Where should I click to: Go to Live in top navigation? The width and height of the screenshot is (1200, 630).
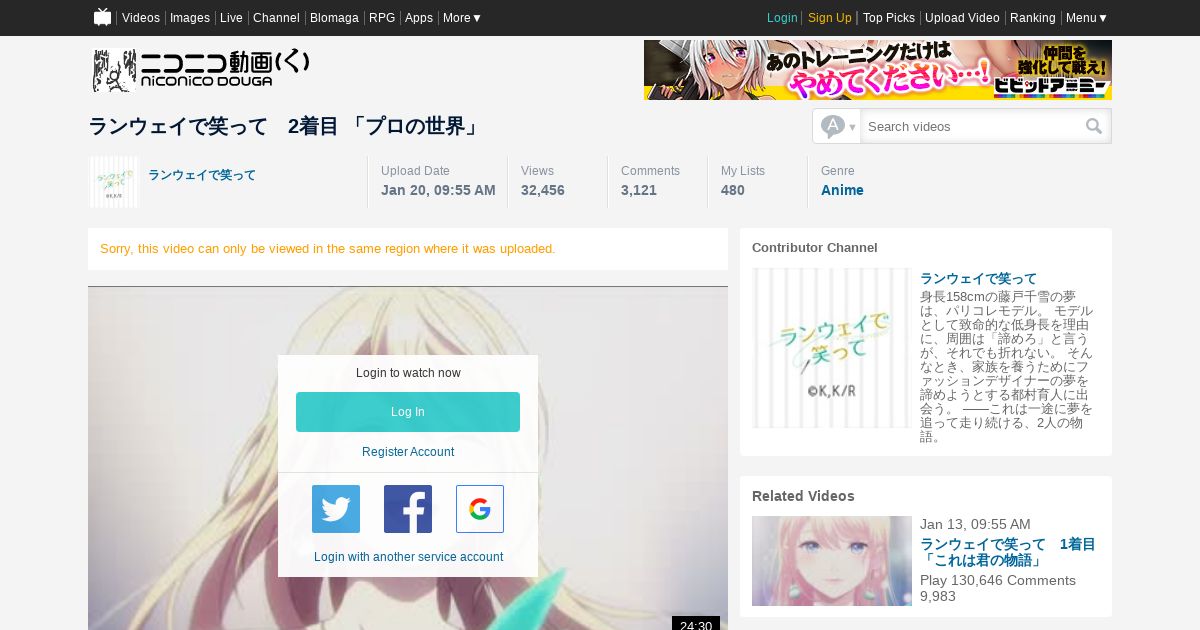click(x=231, y=18)
